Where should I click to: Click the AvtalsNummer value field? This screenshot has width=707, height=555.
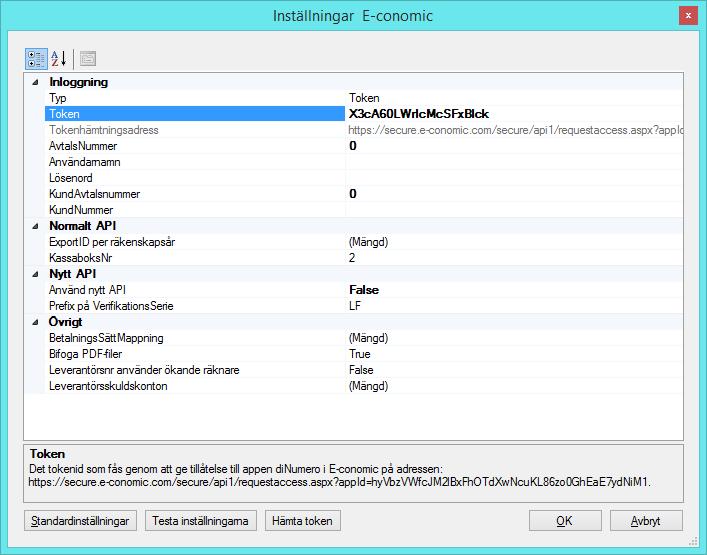point(514,146)
